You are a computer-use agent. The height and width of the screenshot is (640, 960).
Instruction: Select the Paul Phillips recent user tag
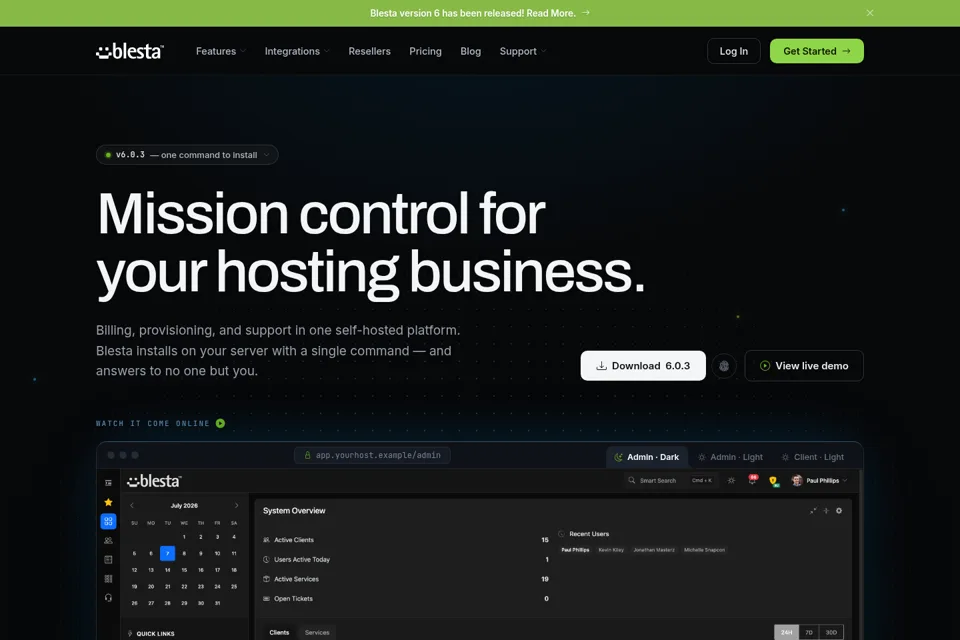click(576, 550)
